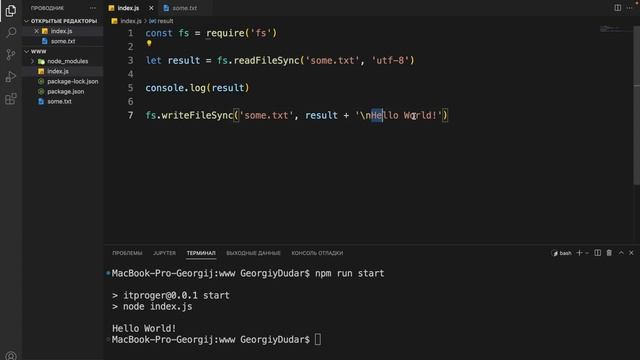
Task: Click 'Hello World!' output in terminal
Action: click(144, 328)
